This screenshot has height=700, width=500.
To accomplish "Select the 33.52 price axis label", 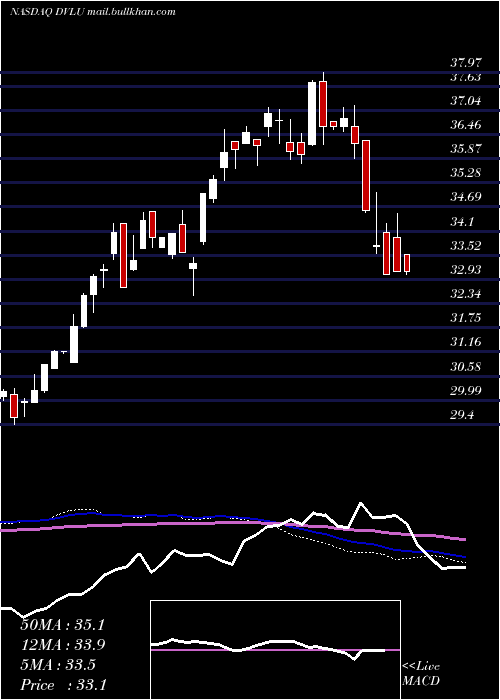I will tap(466, 246).
